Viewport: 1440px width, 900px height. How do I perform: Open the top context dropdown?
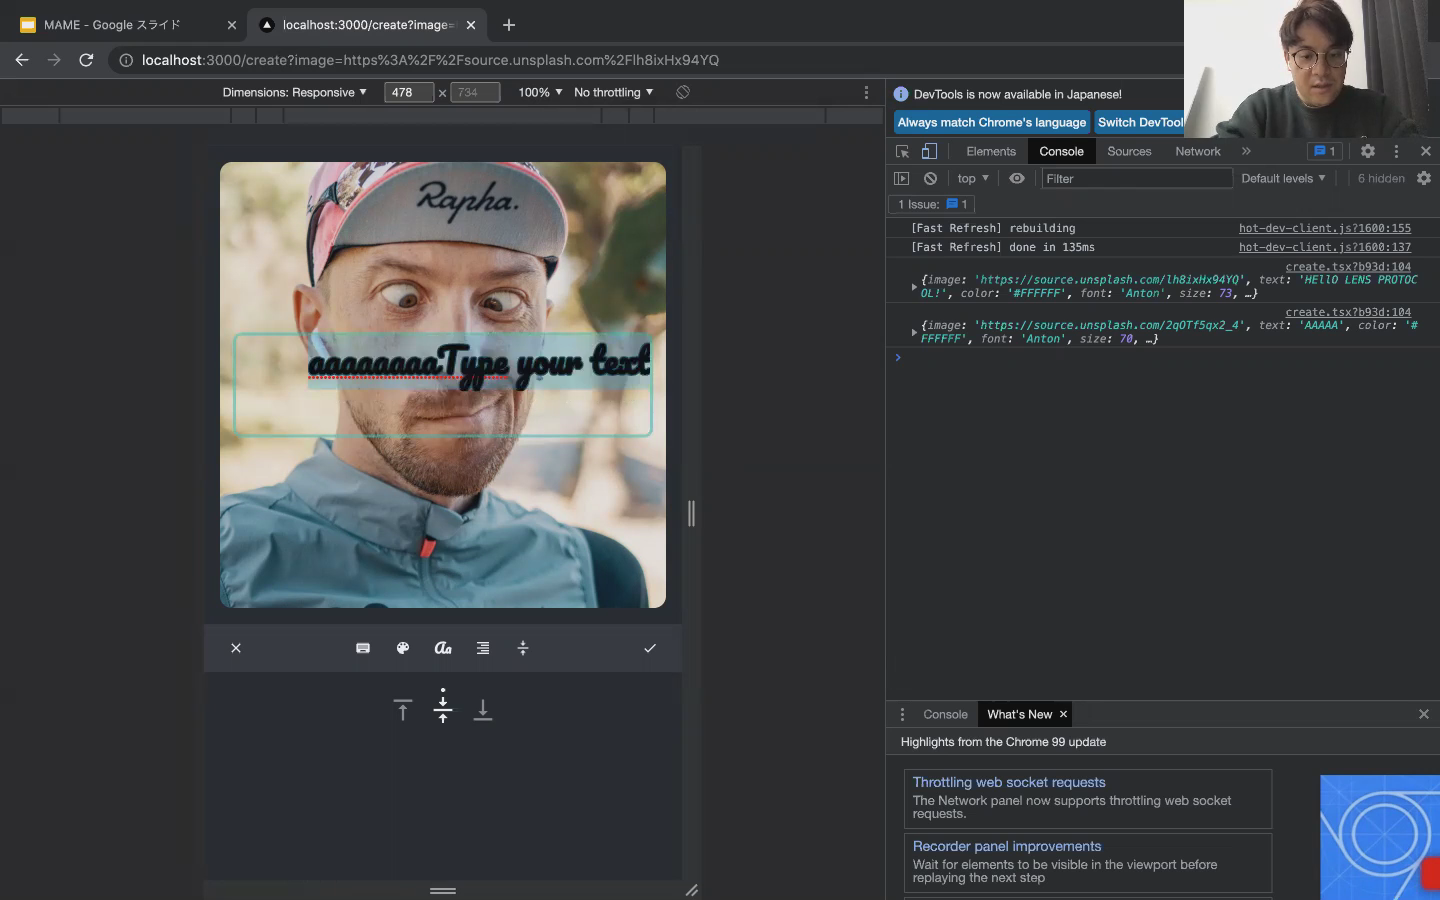click(x=973, y=178)
